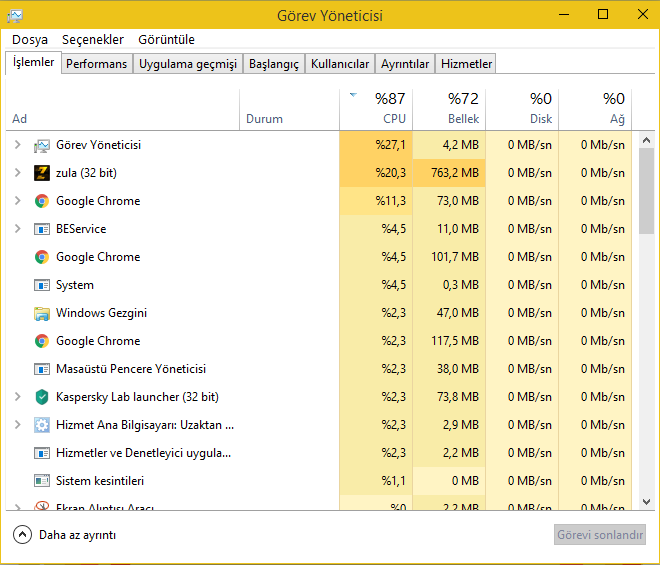The image size is (660, 565).
Task: Click the System process icon
Action: tap(42, 285)
